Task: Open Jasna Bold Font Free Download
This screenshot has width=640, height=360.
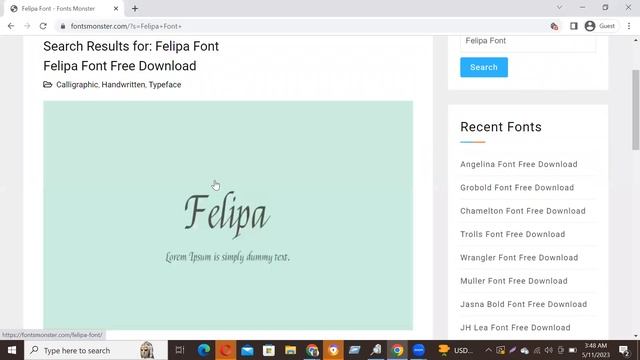Action: click(x=524, y=304)
